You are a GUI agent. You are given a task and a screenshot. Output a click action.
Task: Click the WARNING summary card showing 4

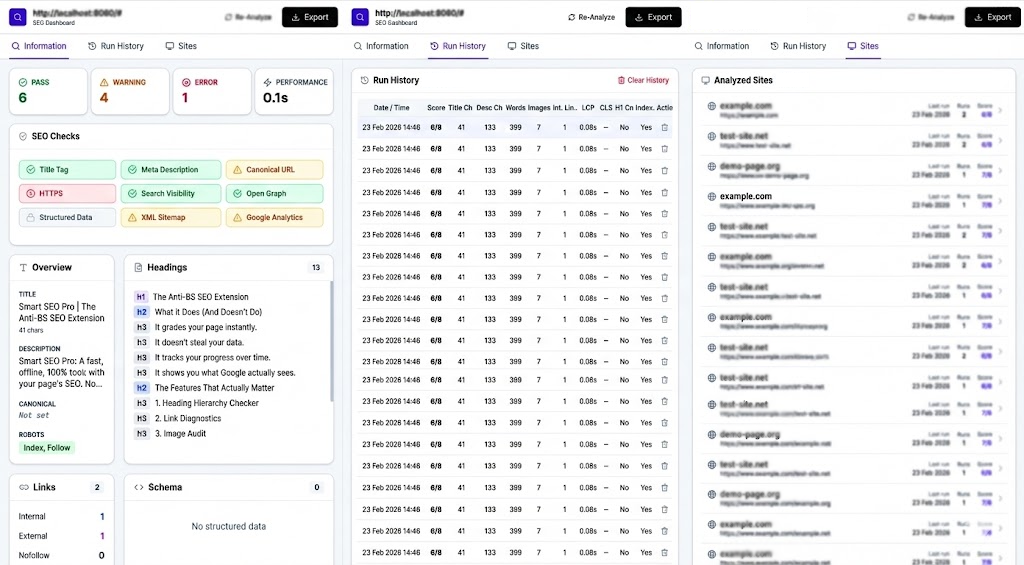(130, 91)
